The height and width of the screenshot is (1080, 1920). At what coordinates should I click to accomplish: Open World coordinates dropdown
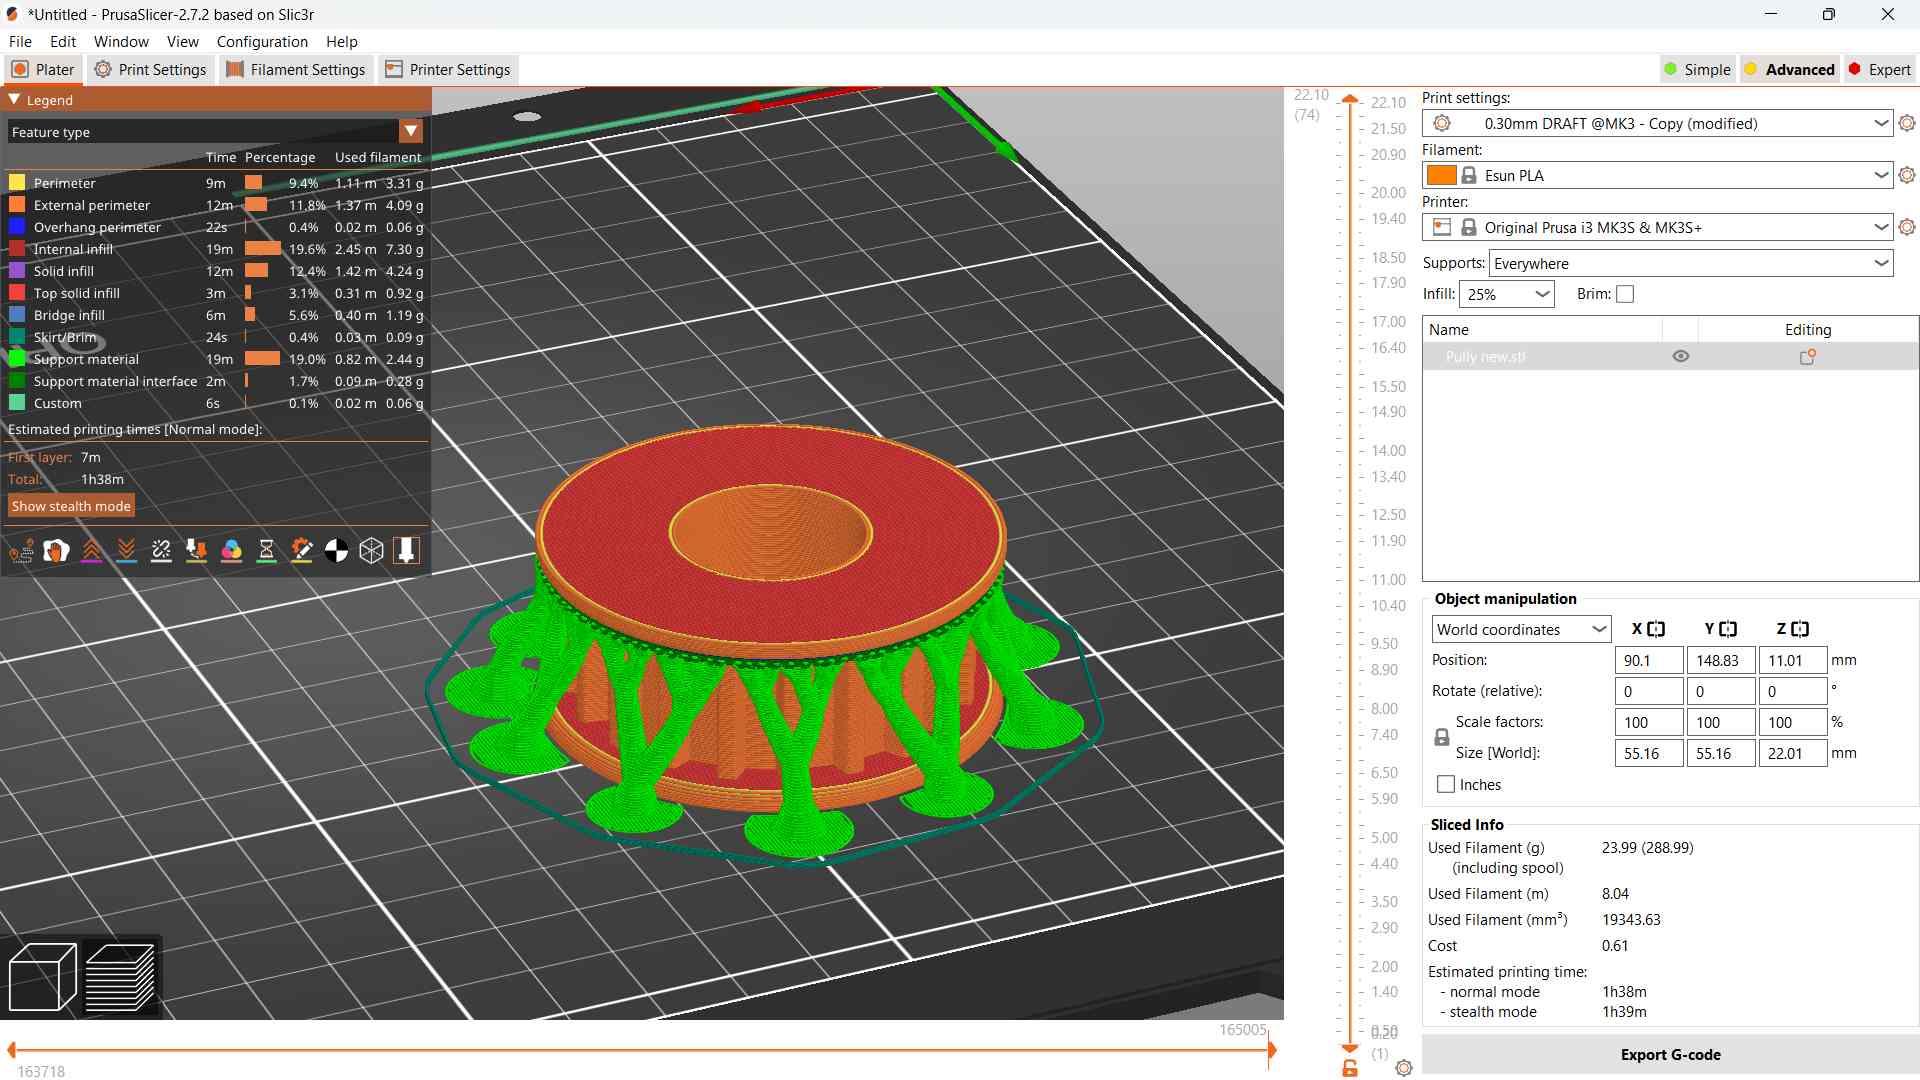[x=1520, y=630]
